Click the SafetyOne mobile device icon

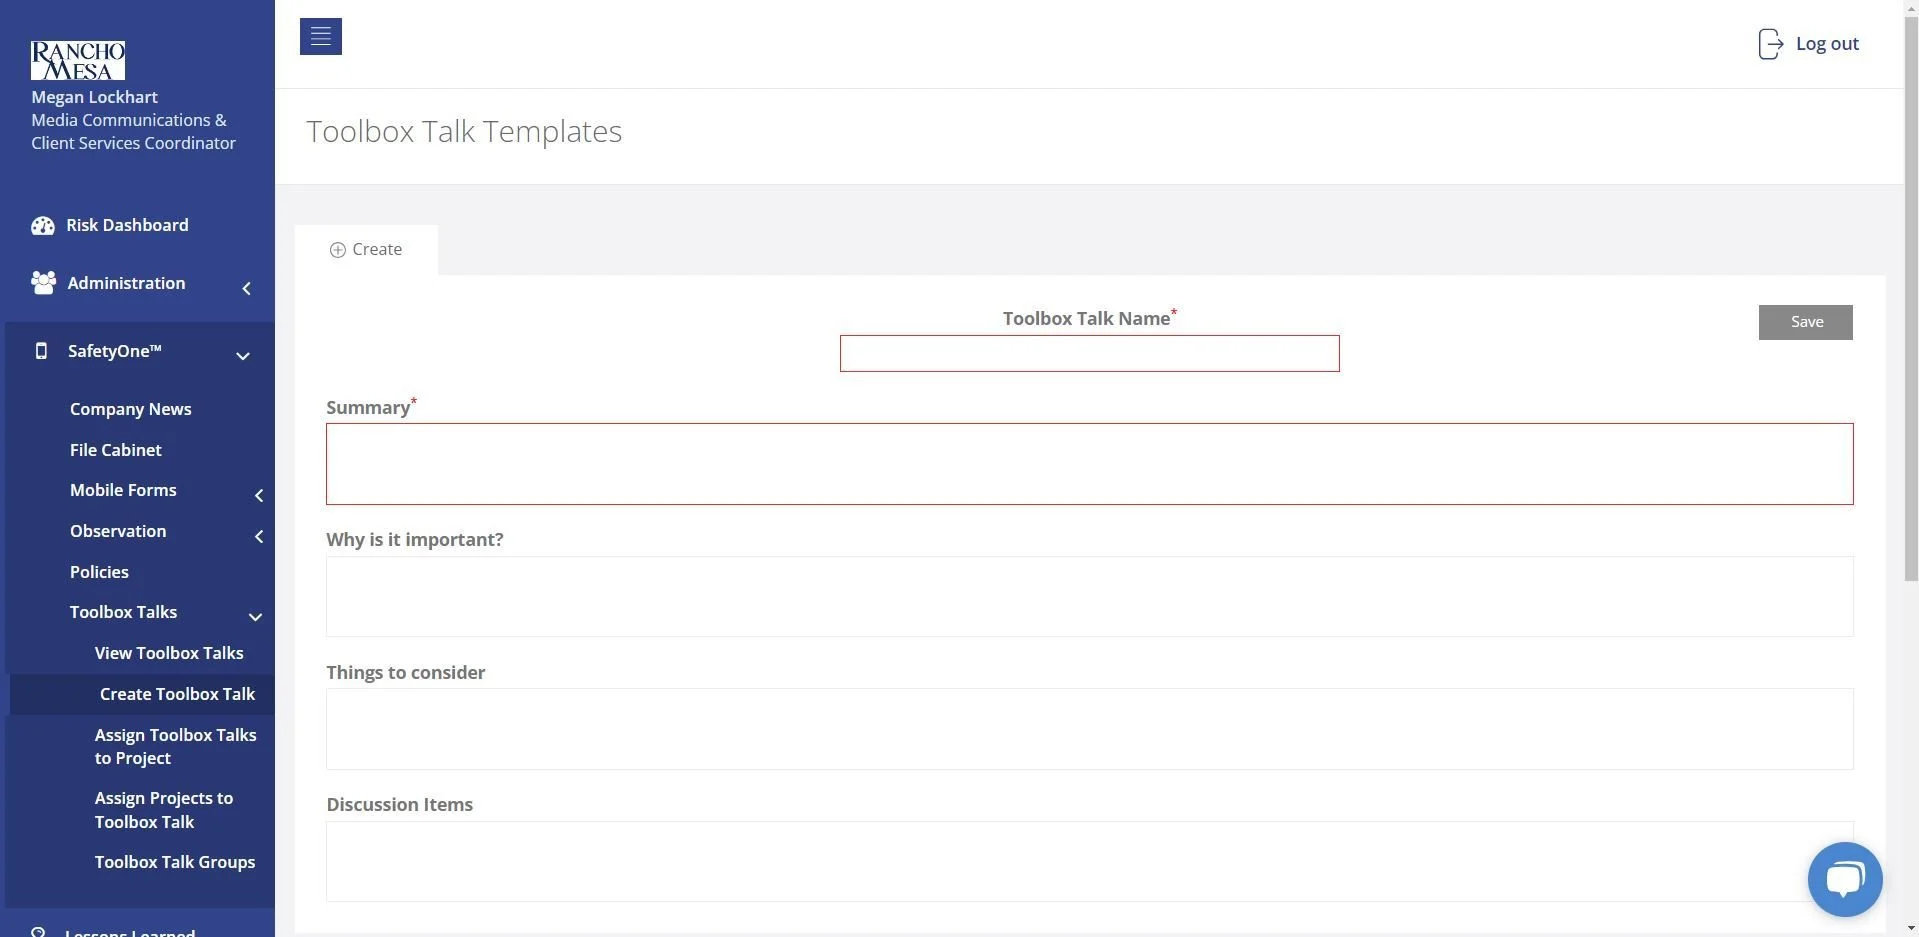[x=40, y=350]
